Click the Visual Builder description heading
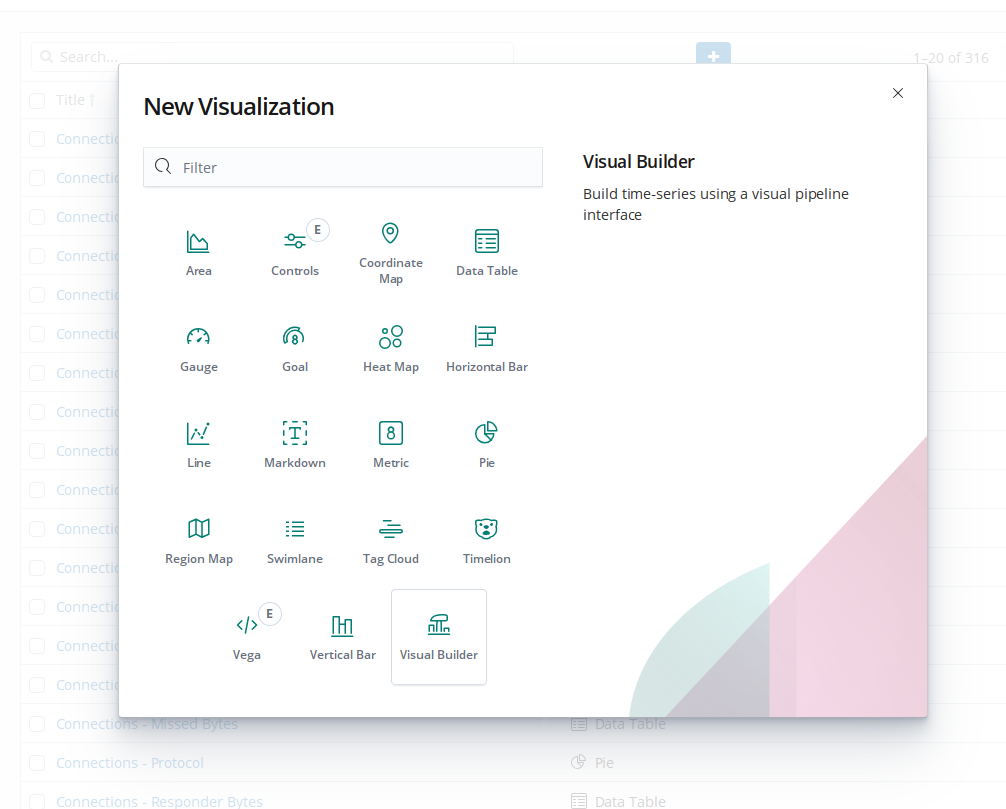 638,162
